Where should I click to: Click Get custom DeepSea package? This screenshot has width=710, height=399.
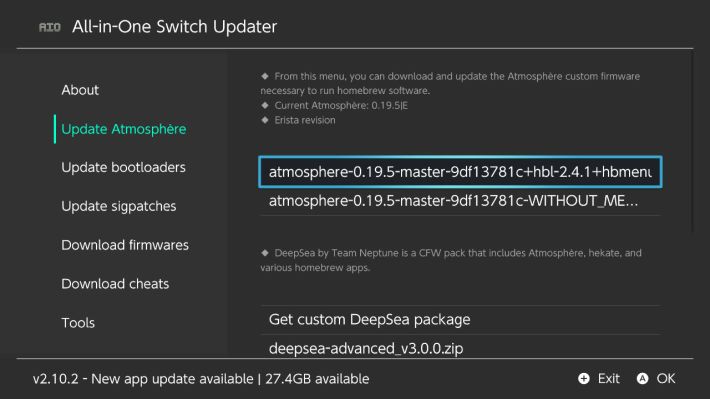(x=460, y=320)
